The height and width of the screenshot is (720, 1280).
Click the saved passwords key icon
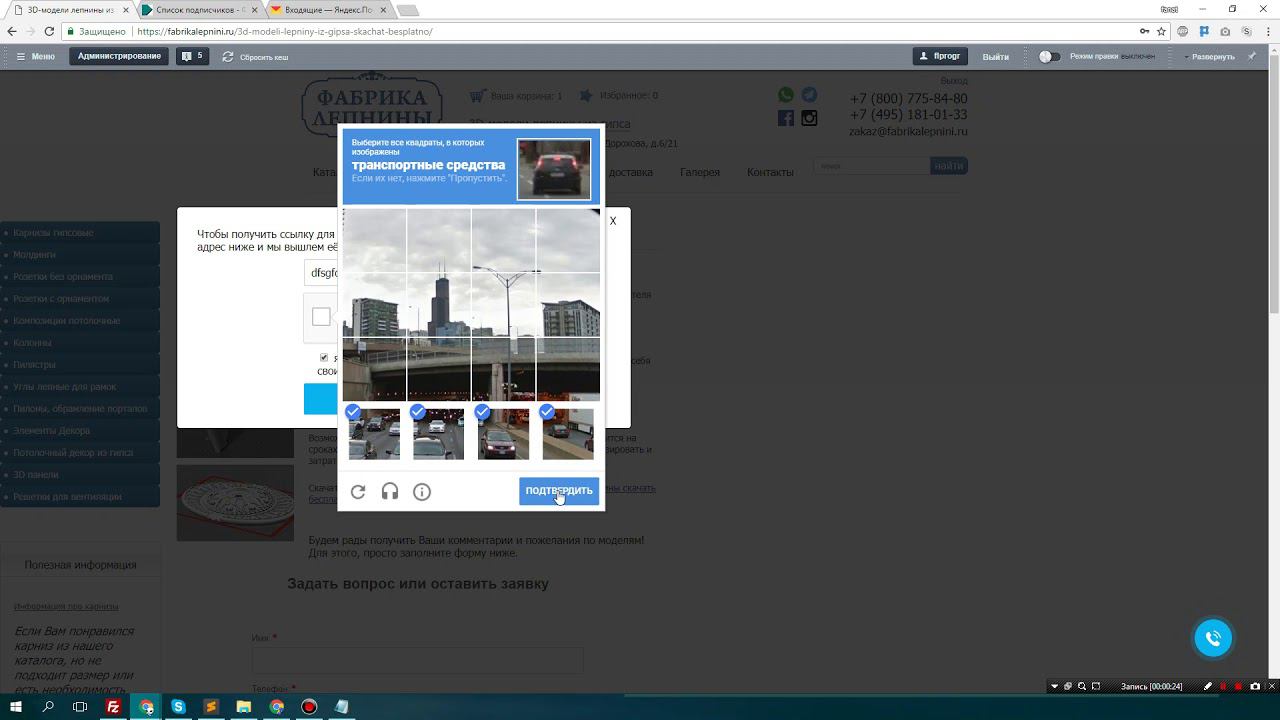point(1144,31)
